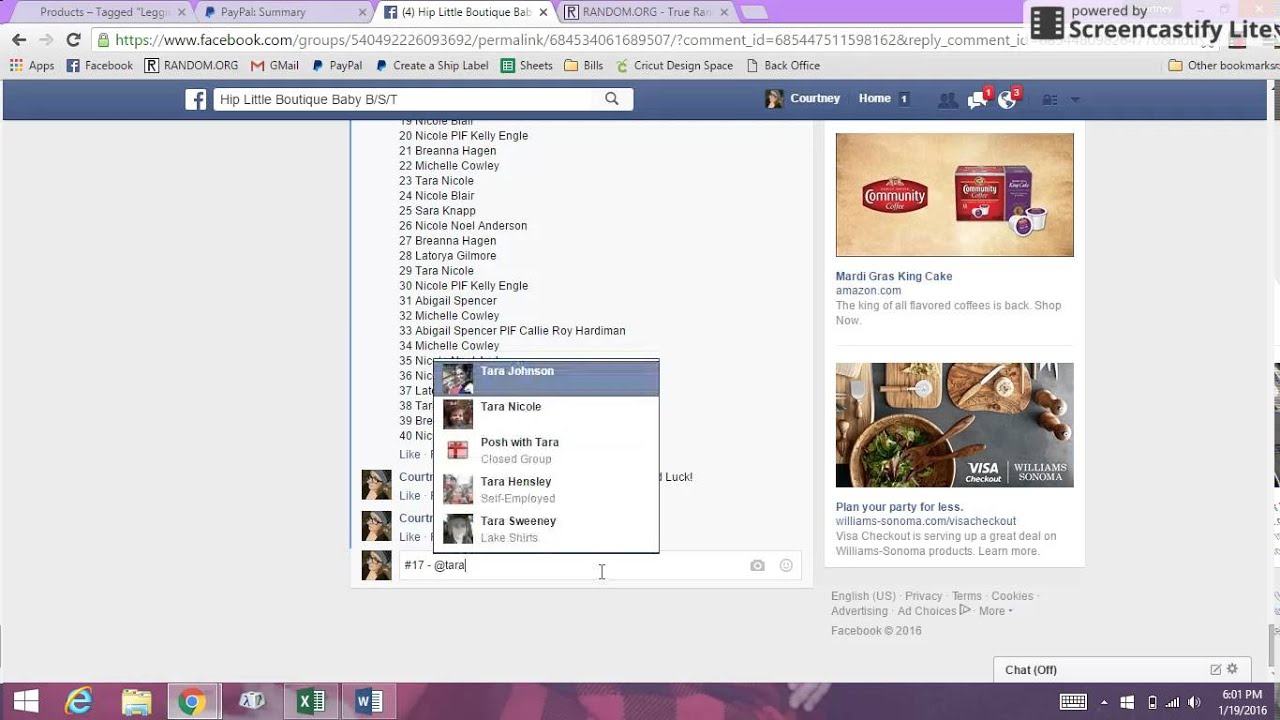Open the RANDOM.ORG bookmark
The width and height of the screenshot is (1280, 720).
pos(191,65)
